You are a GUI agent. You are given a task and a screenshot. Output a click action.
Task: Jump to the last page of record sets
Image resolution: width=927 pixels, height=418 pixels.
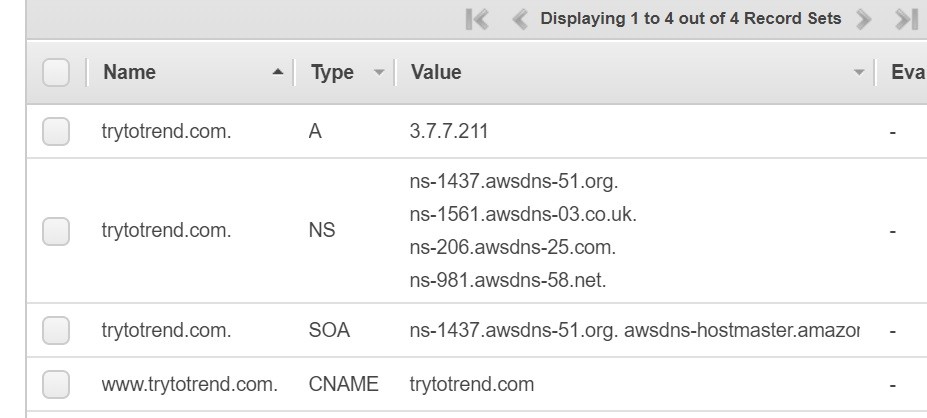pyautogui.click(x=906, y=19)
